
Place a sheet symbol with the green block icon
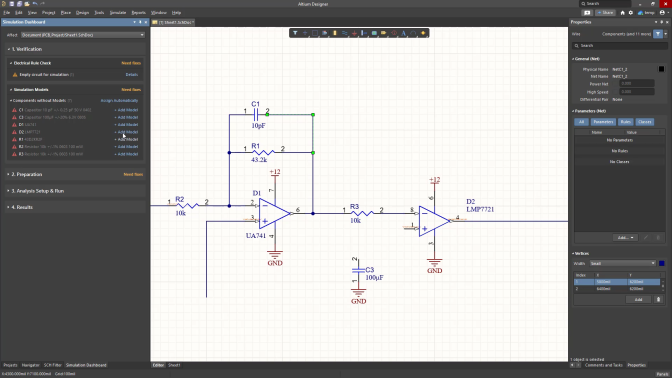click(374, 33)
